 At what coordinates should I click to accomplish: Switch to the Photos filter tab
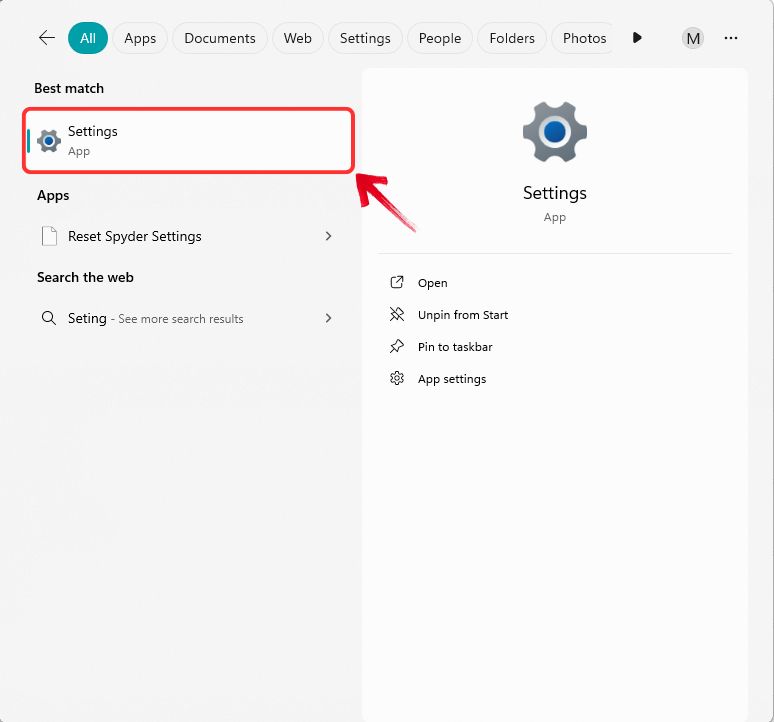[x=584, y=38]
